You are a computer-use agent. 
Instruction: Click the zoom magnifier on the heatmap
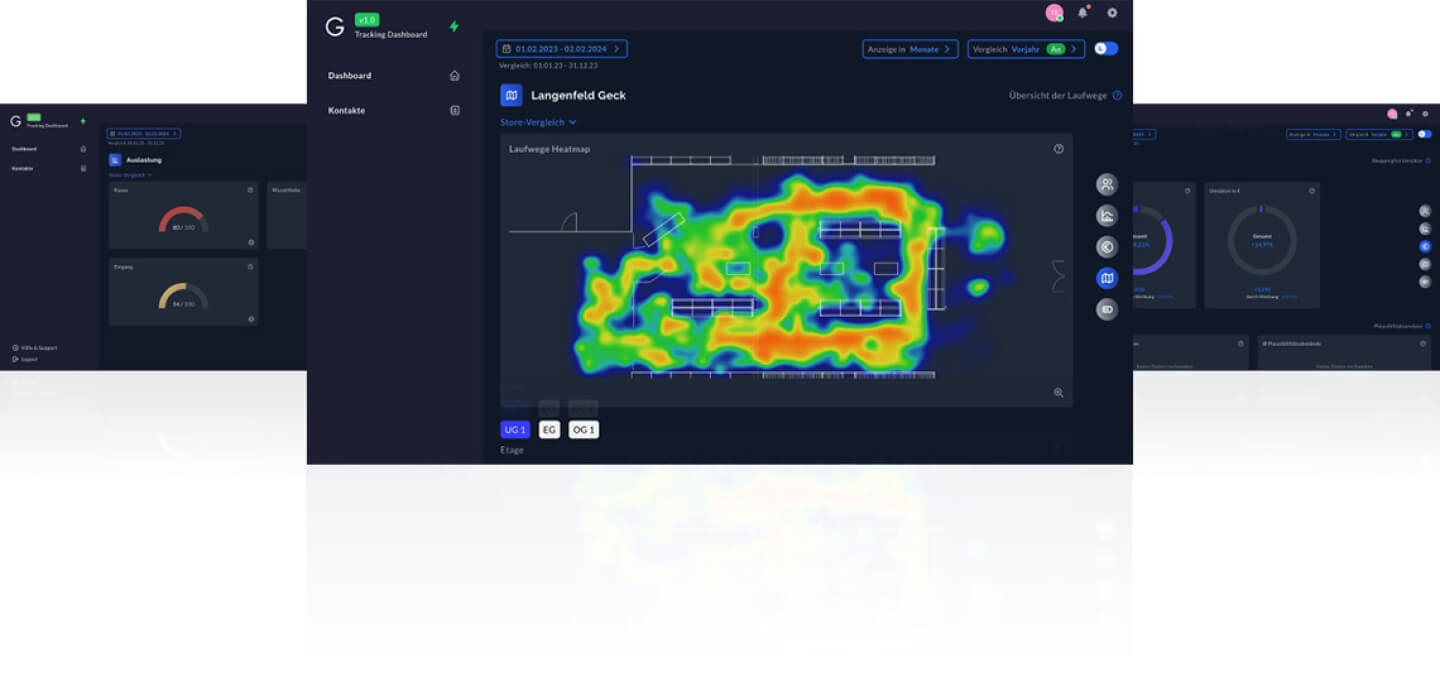coord(1058,393)
